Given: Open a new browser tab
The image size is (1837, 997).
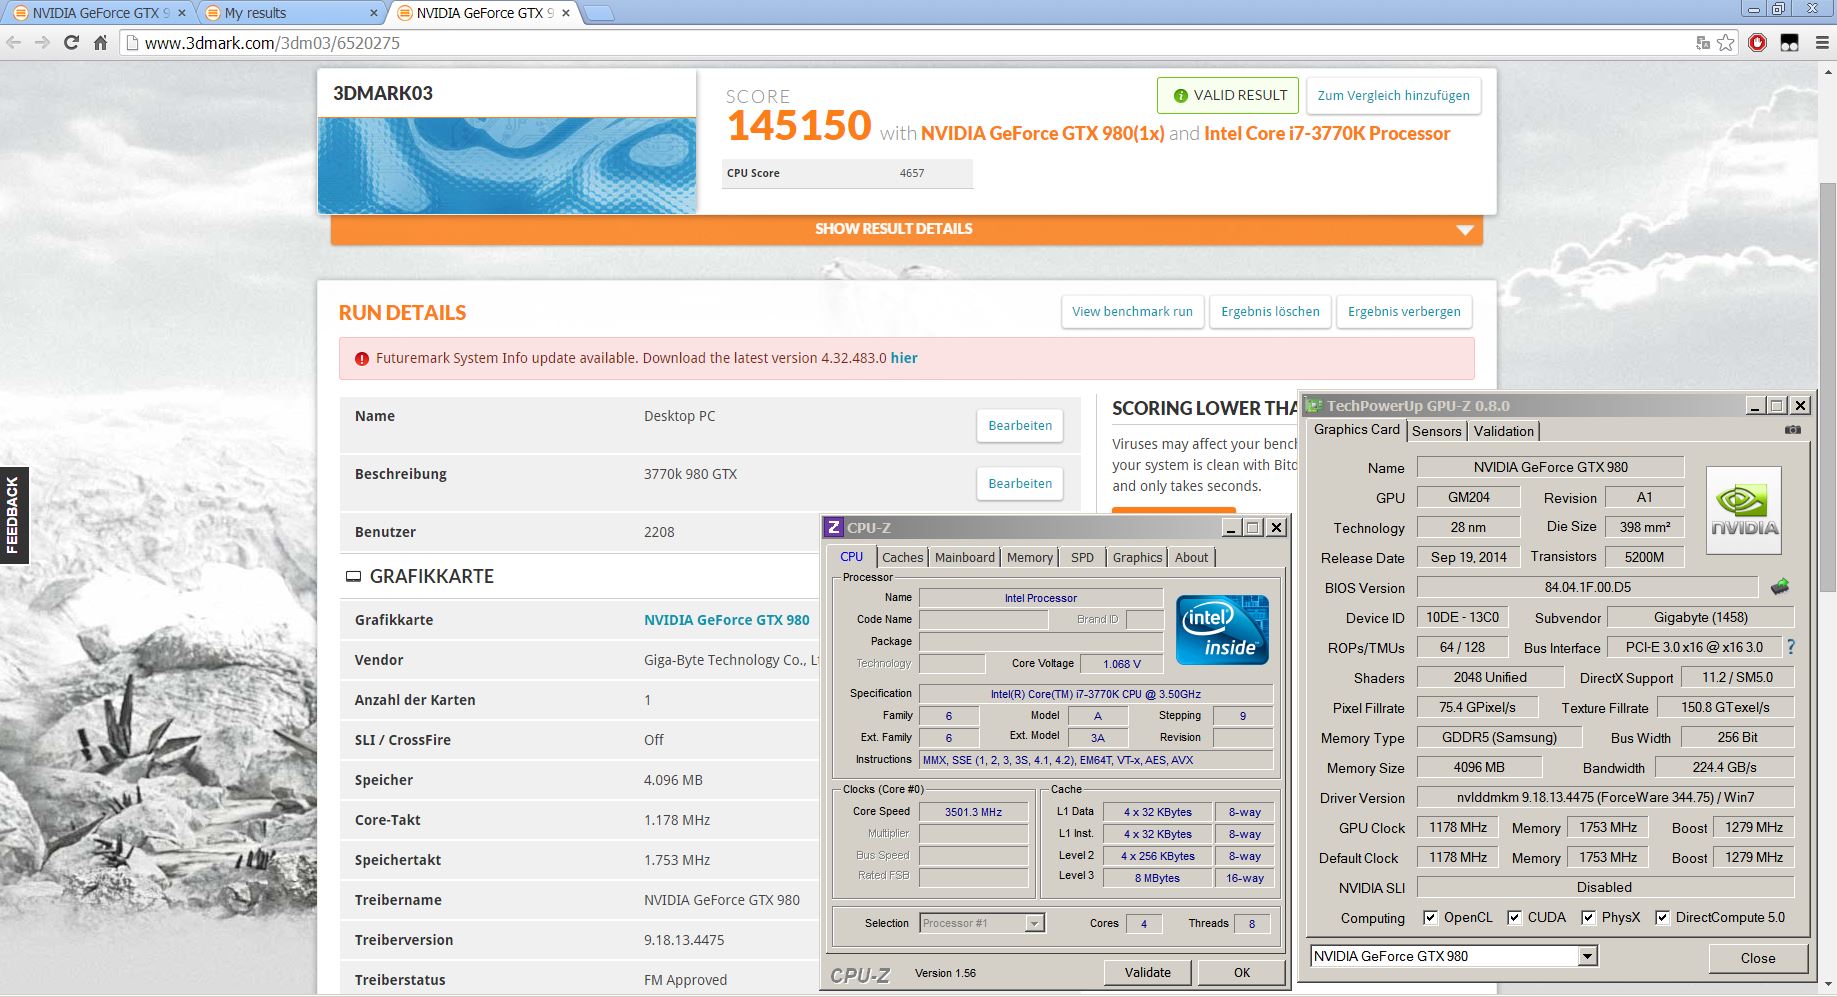Looking at the screenshot, I should point(598,13).
